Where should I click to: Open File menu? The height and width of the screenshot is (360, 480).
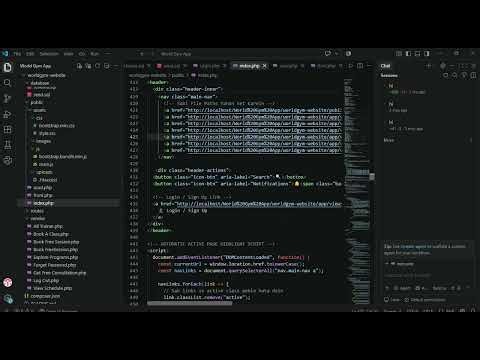pos(17,54)
